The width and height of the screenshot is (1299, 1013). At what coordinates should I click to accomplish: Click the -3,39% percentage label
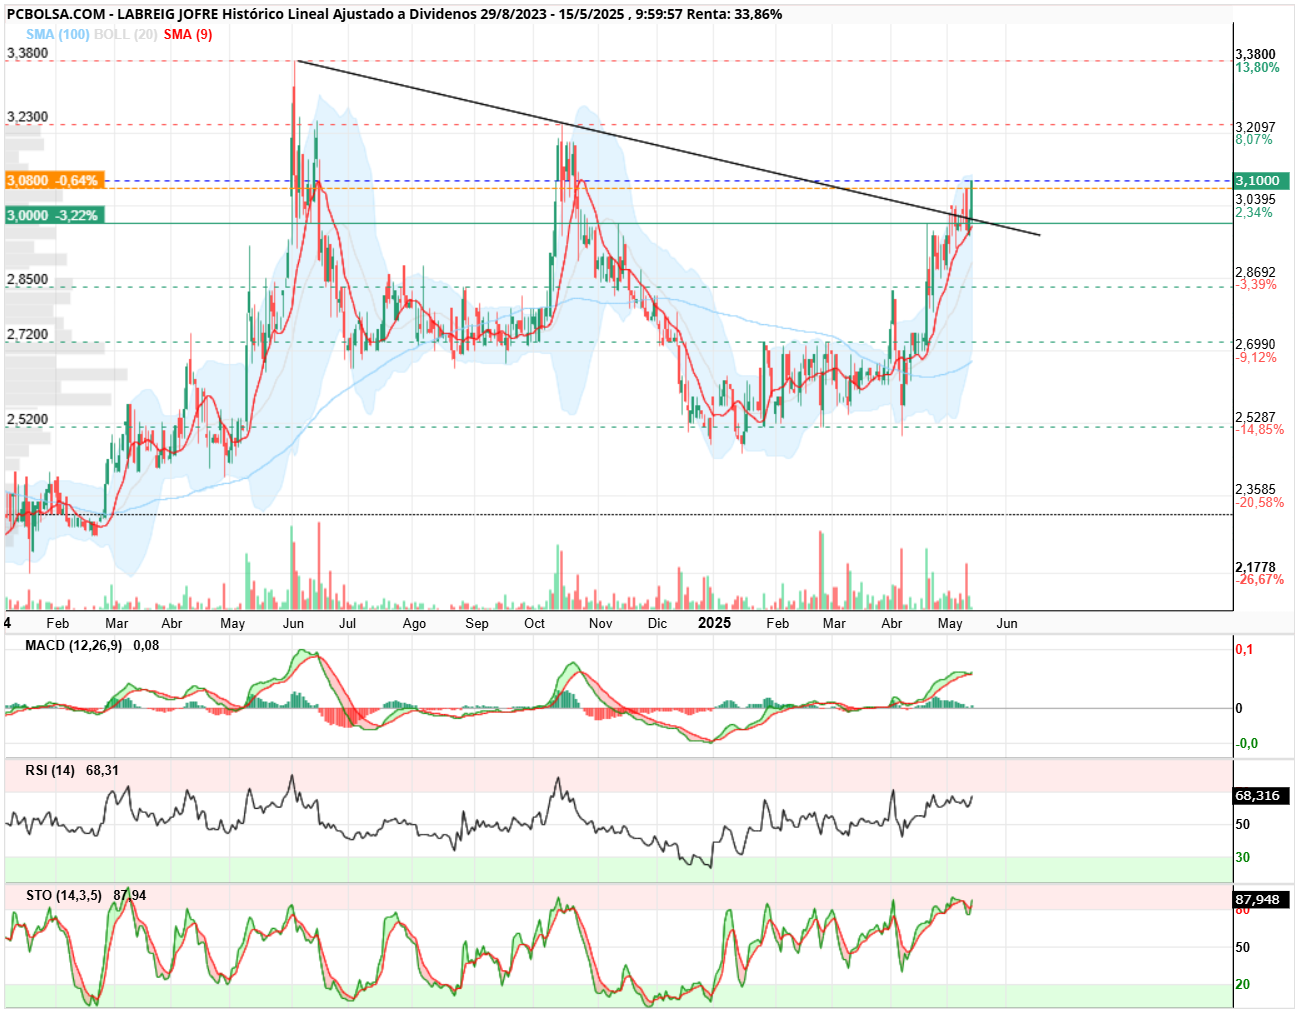(1256, 285)
